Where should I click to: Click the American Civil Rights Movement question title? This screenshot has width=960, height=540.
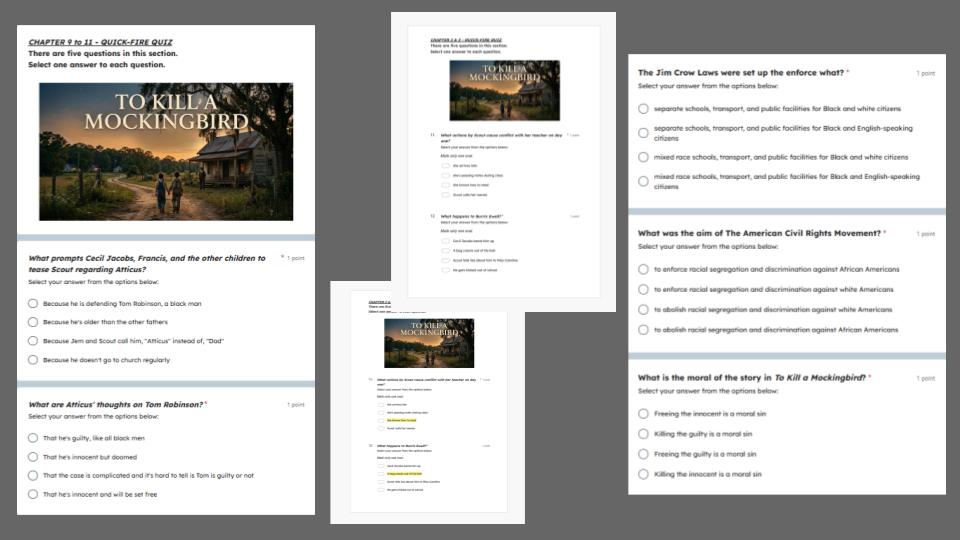point(759,233)
